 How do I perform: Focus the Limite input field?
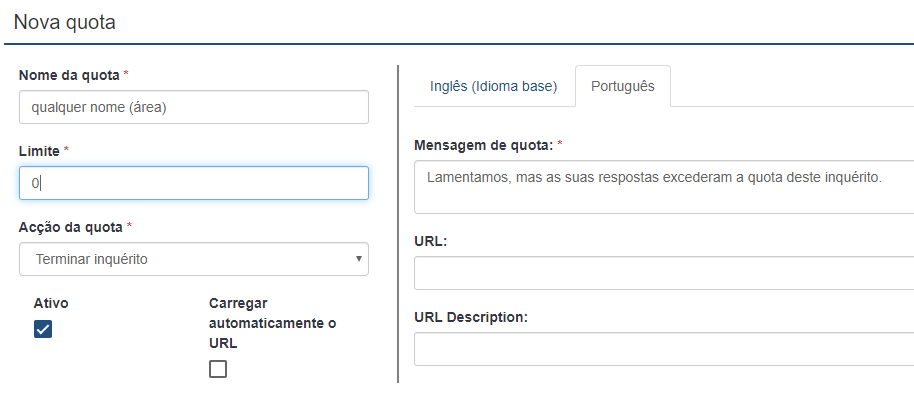pos(194,183)
